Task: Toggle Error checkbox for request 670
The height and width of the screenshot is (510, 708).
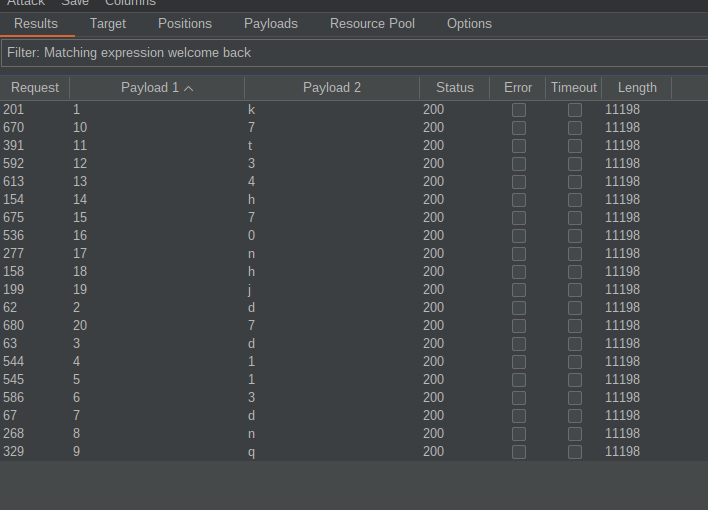Action: [519, 128]
